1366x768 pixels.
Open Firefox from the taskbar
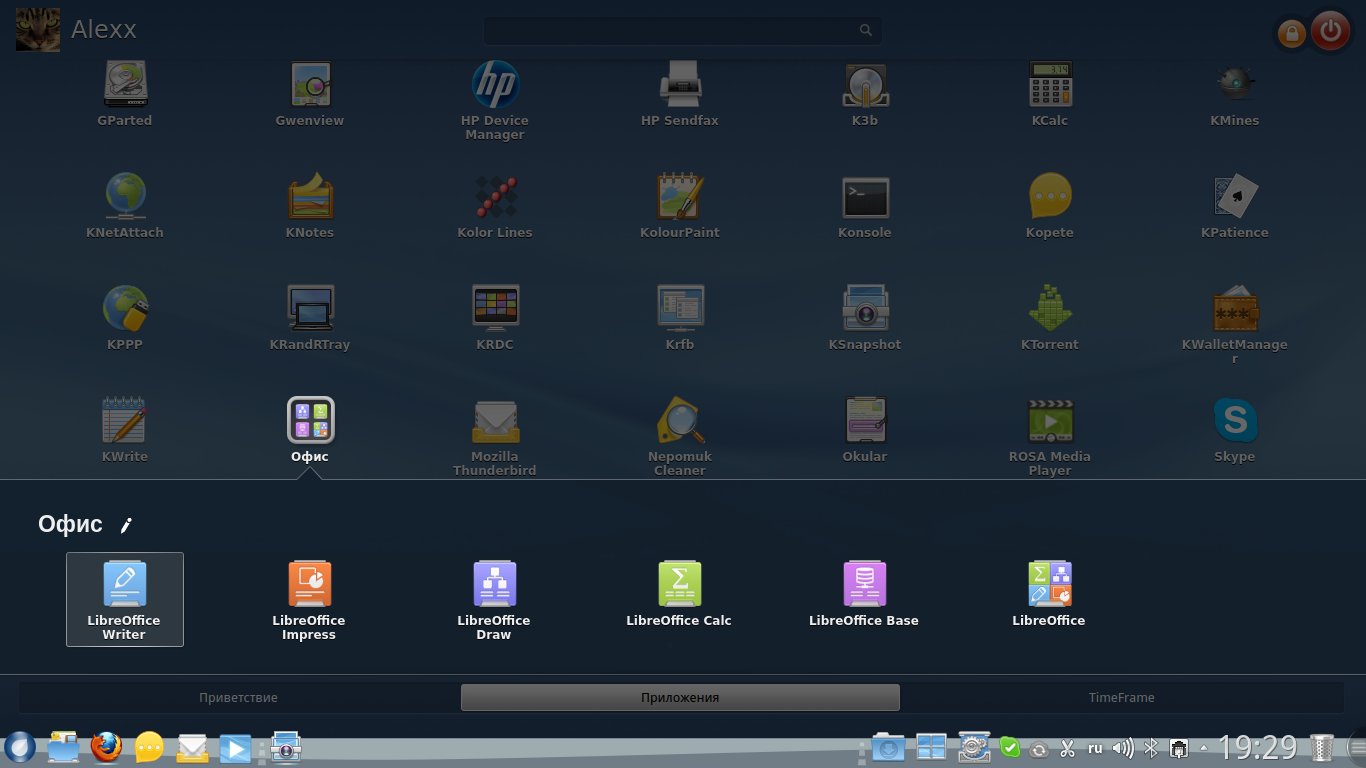[105, 747]
